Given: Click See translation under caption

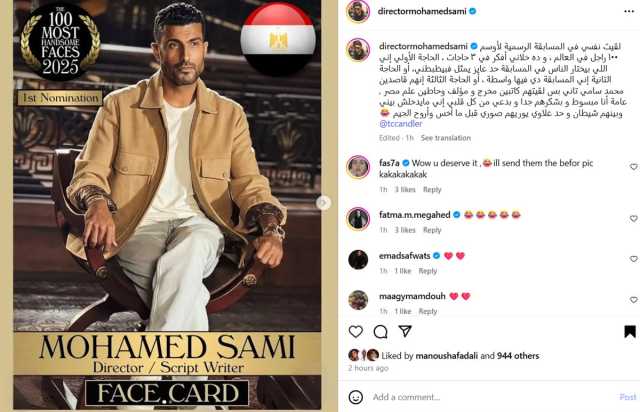Looking at the screenshot, I should [x=446, y=138].
